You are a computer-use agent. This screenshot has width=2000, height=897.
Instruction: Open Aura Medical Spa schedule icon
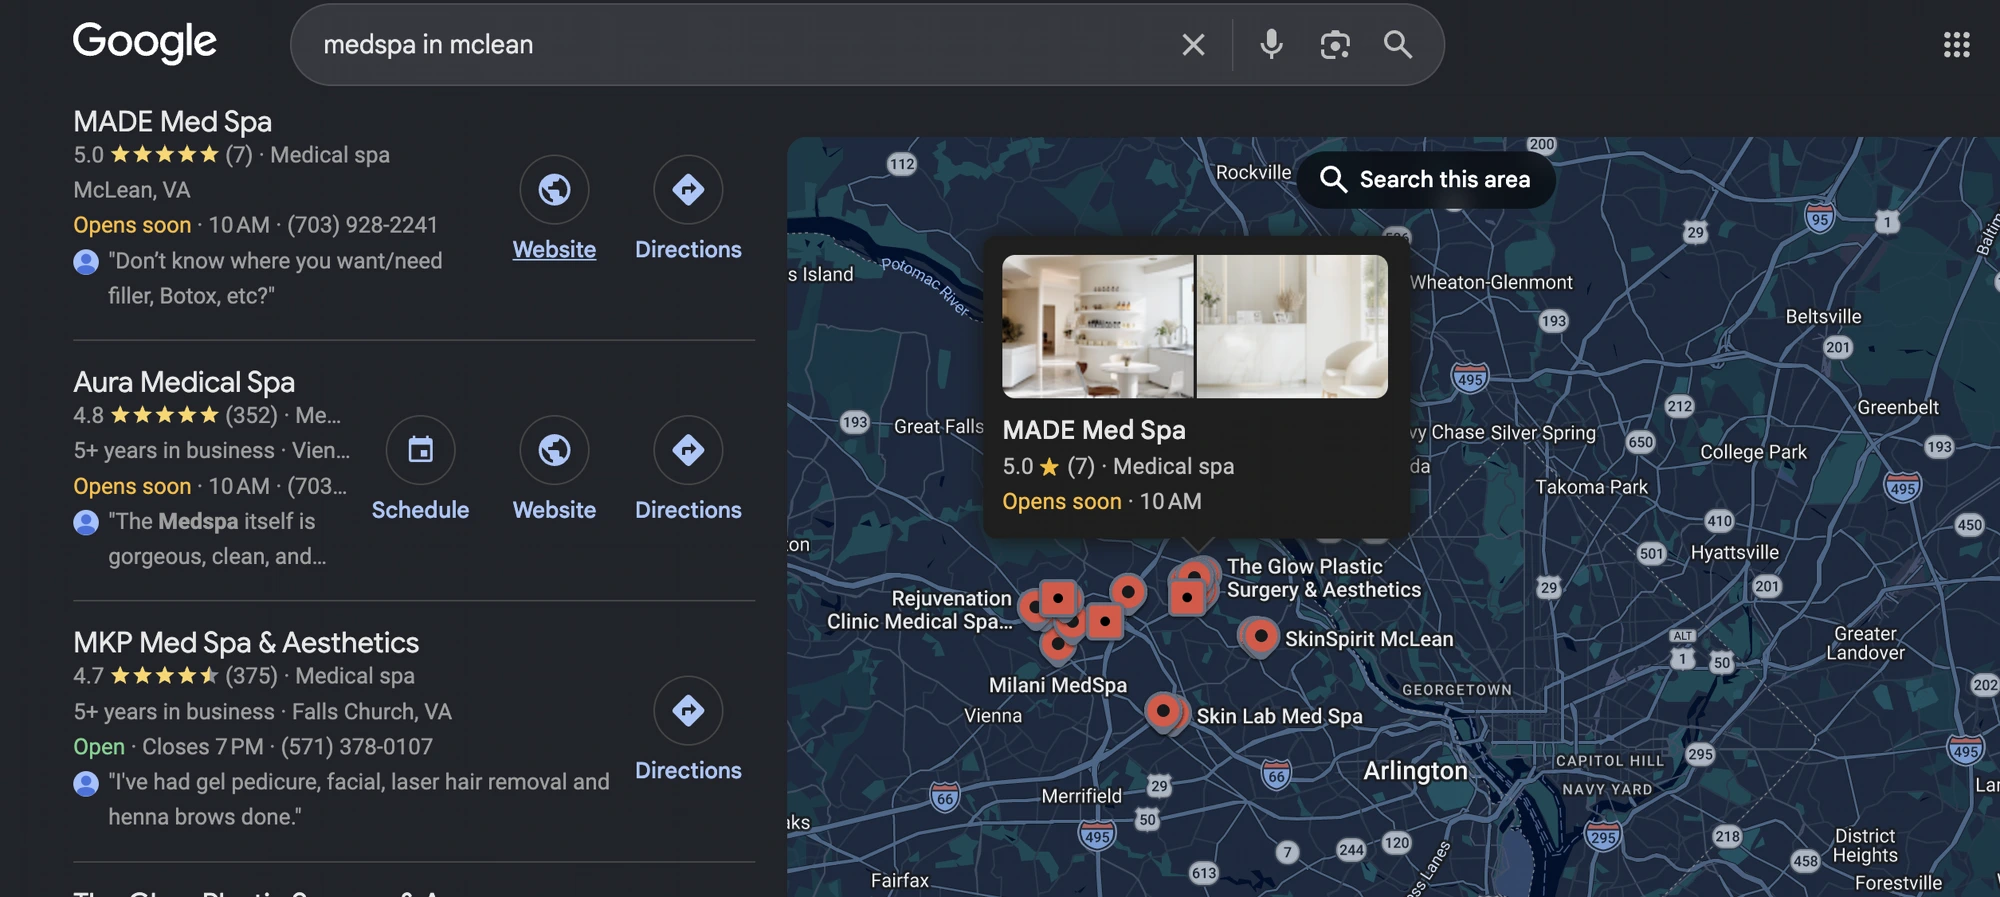tap(420, 450)
